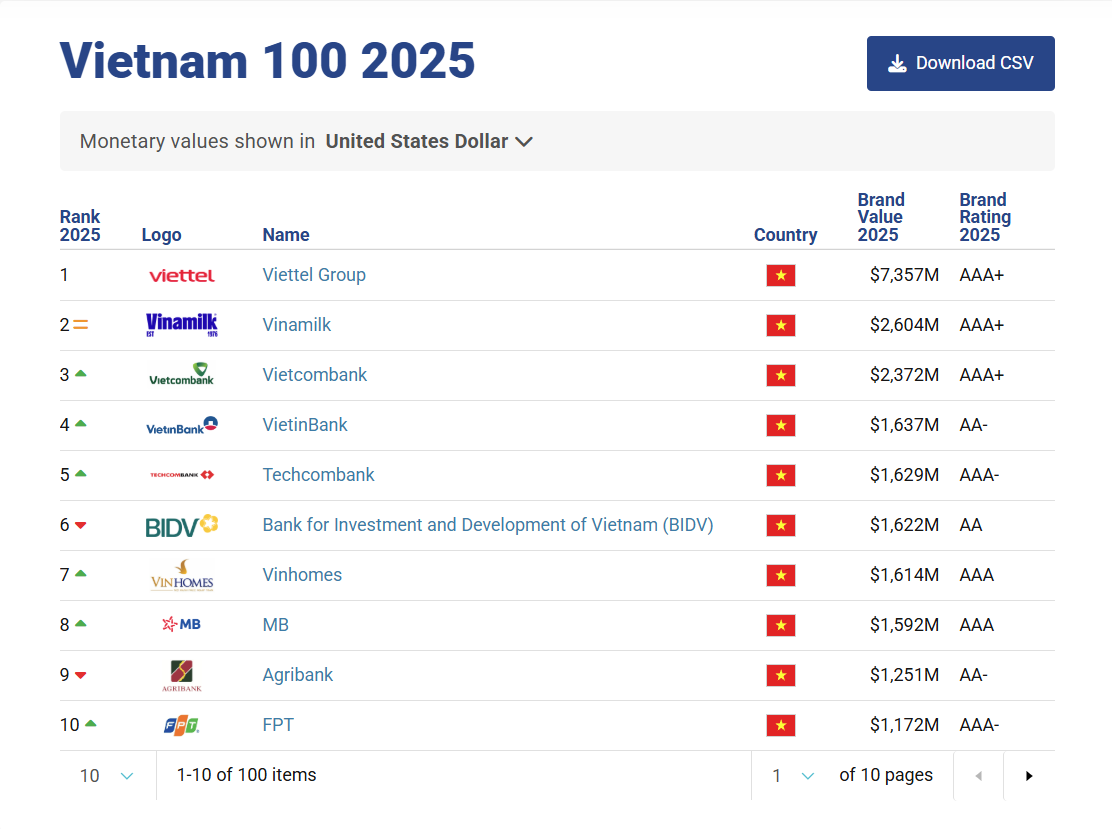Viewport: 1112px width, 829px height.
Task: Click the Vinamilk logo
Action: click(181, 324)
